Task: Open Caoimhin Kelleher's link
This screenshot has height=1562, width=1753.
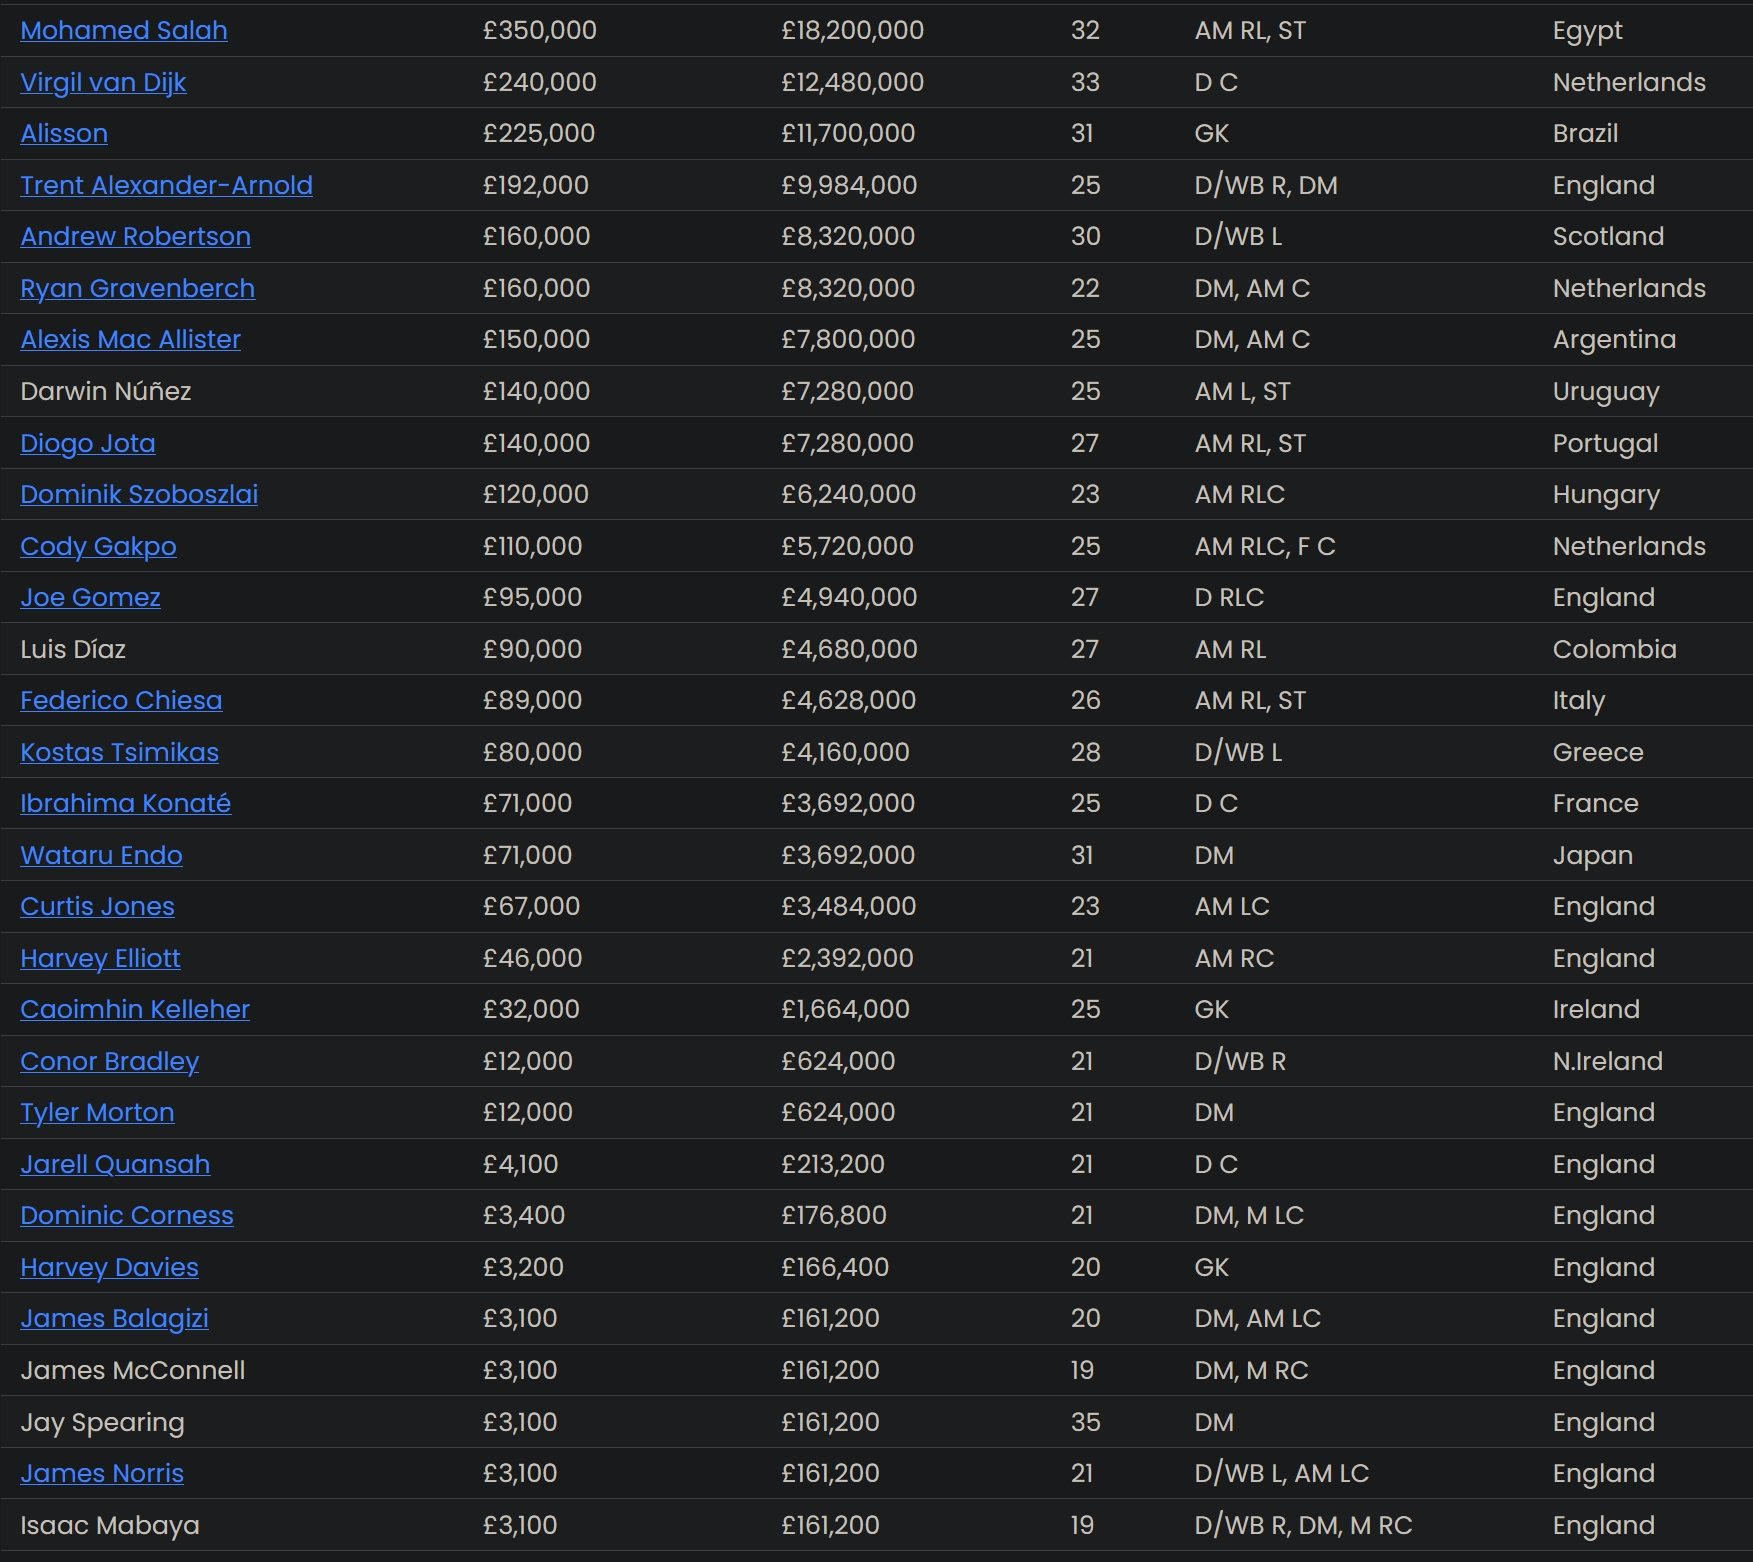Action: click(135, 1009)
